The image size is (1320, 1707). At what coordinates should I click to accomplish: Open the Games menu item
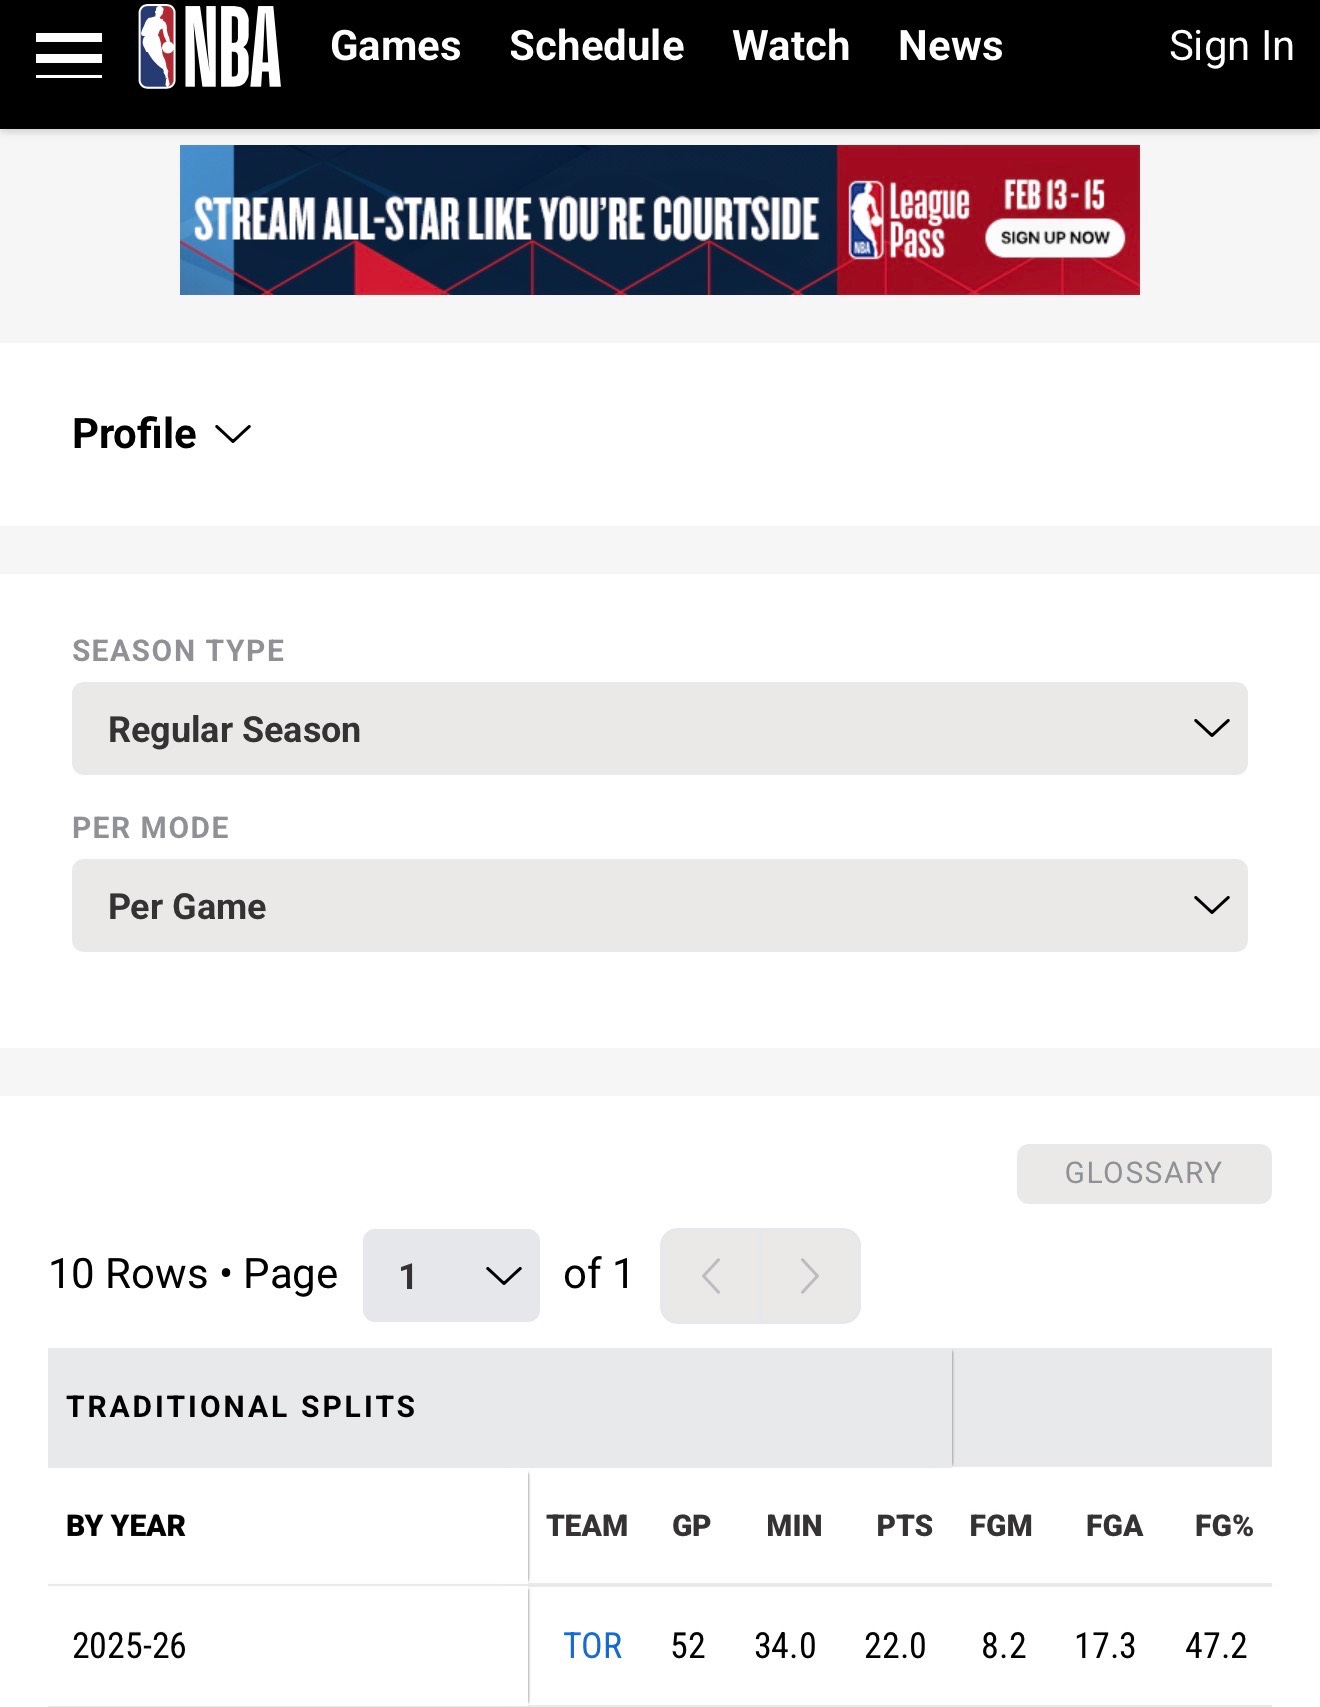pyautogui.click(x=395, y=46)
